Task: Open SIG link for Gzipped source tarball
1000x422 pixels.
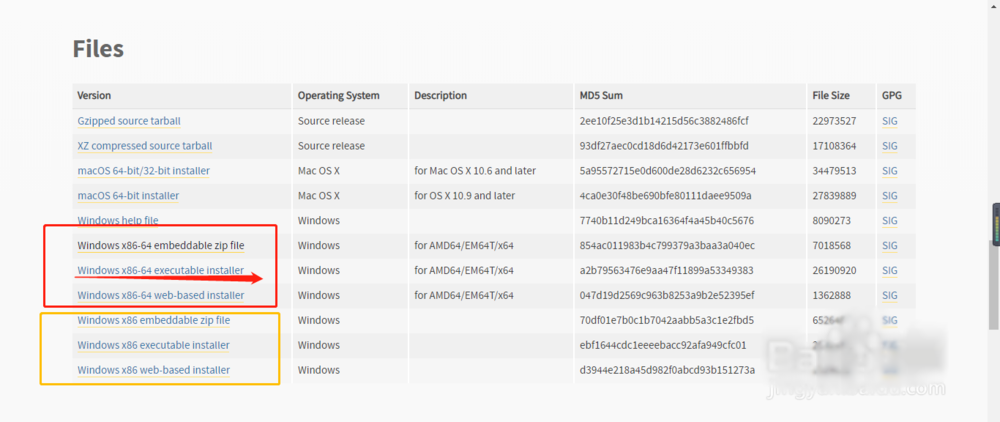Action: (890, 121)
